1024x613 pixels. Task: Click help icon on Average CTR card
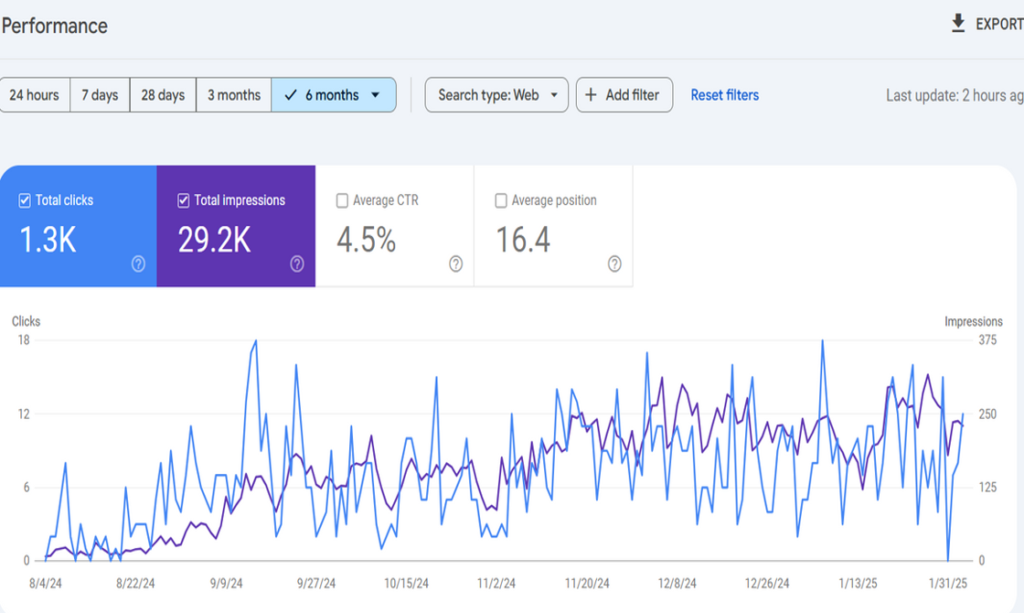coord(456,264)
